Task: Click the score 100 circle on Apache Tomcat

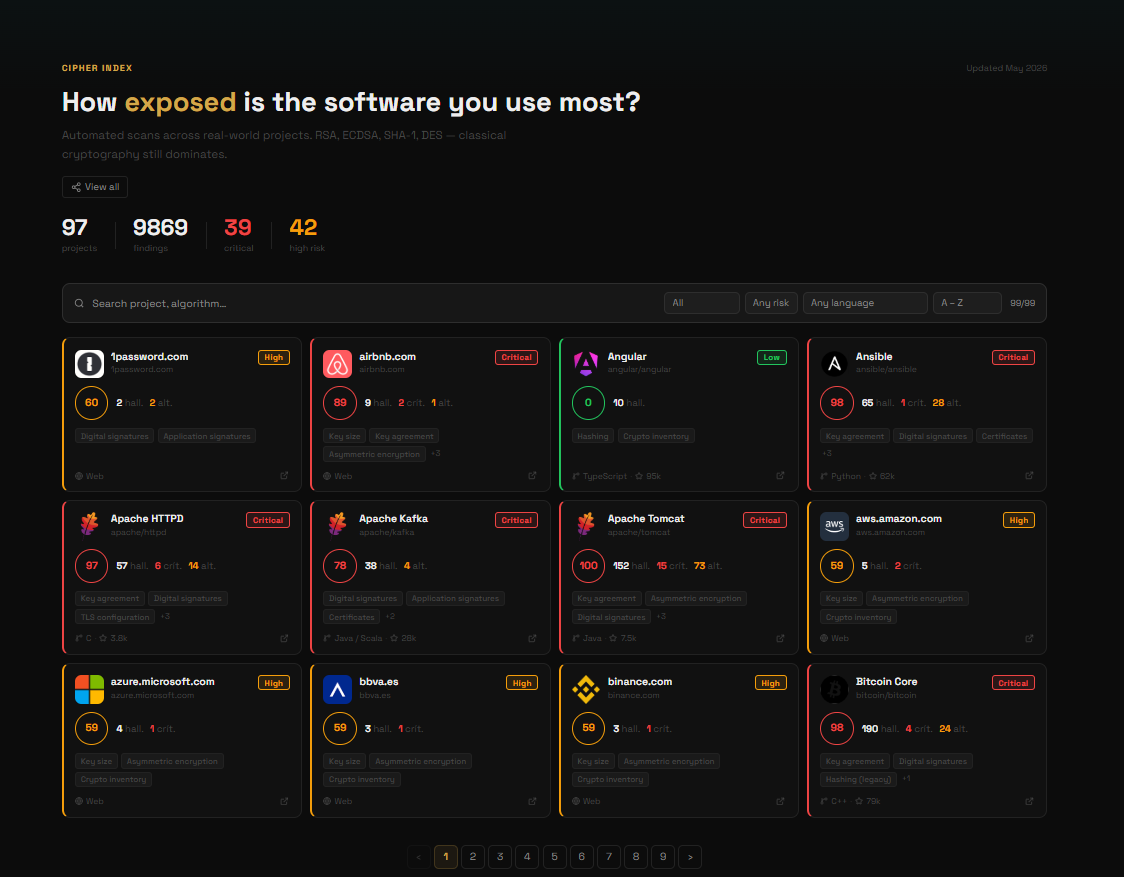Action: (589, 566)
